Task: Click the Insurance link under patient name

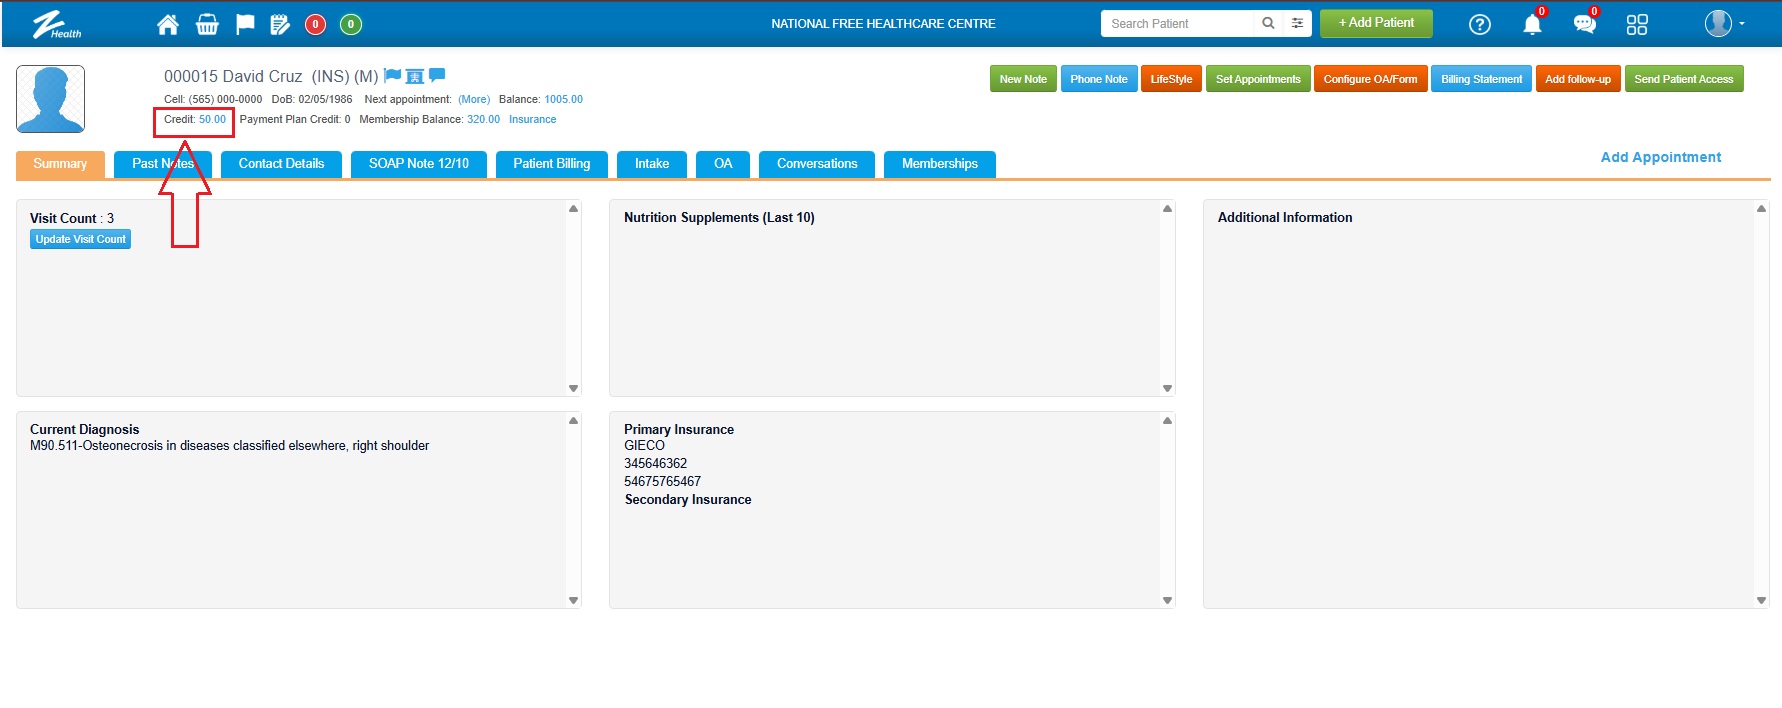Action: tap(532, 120)
